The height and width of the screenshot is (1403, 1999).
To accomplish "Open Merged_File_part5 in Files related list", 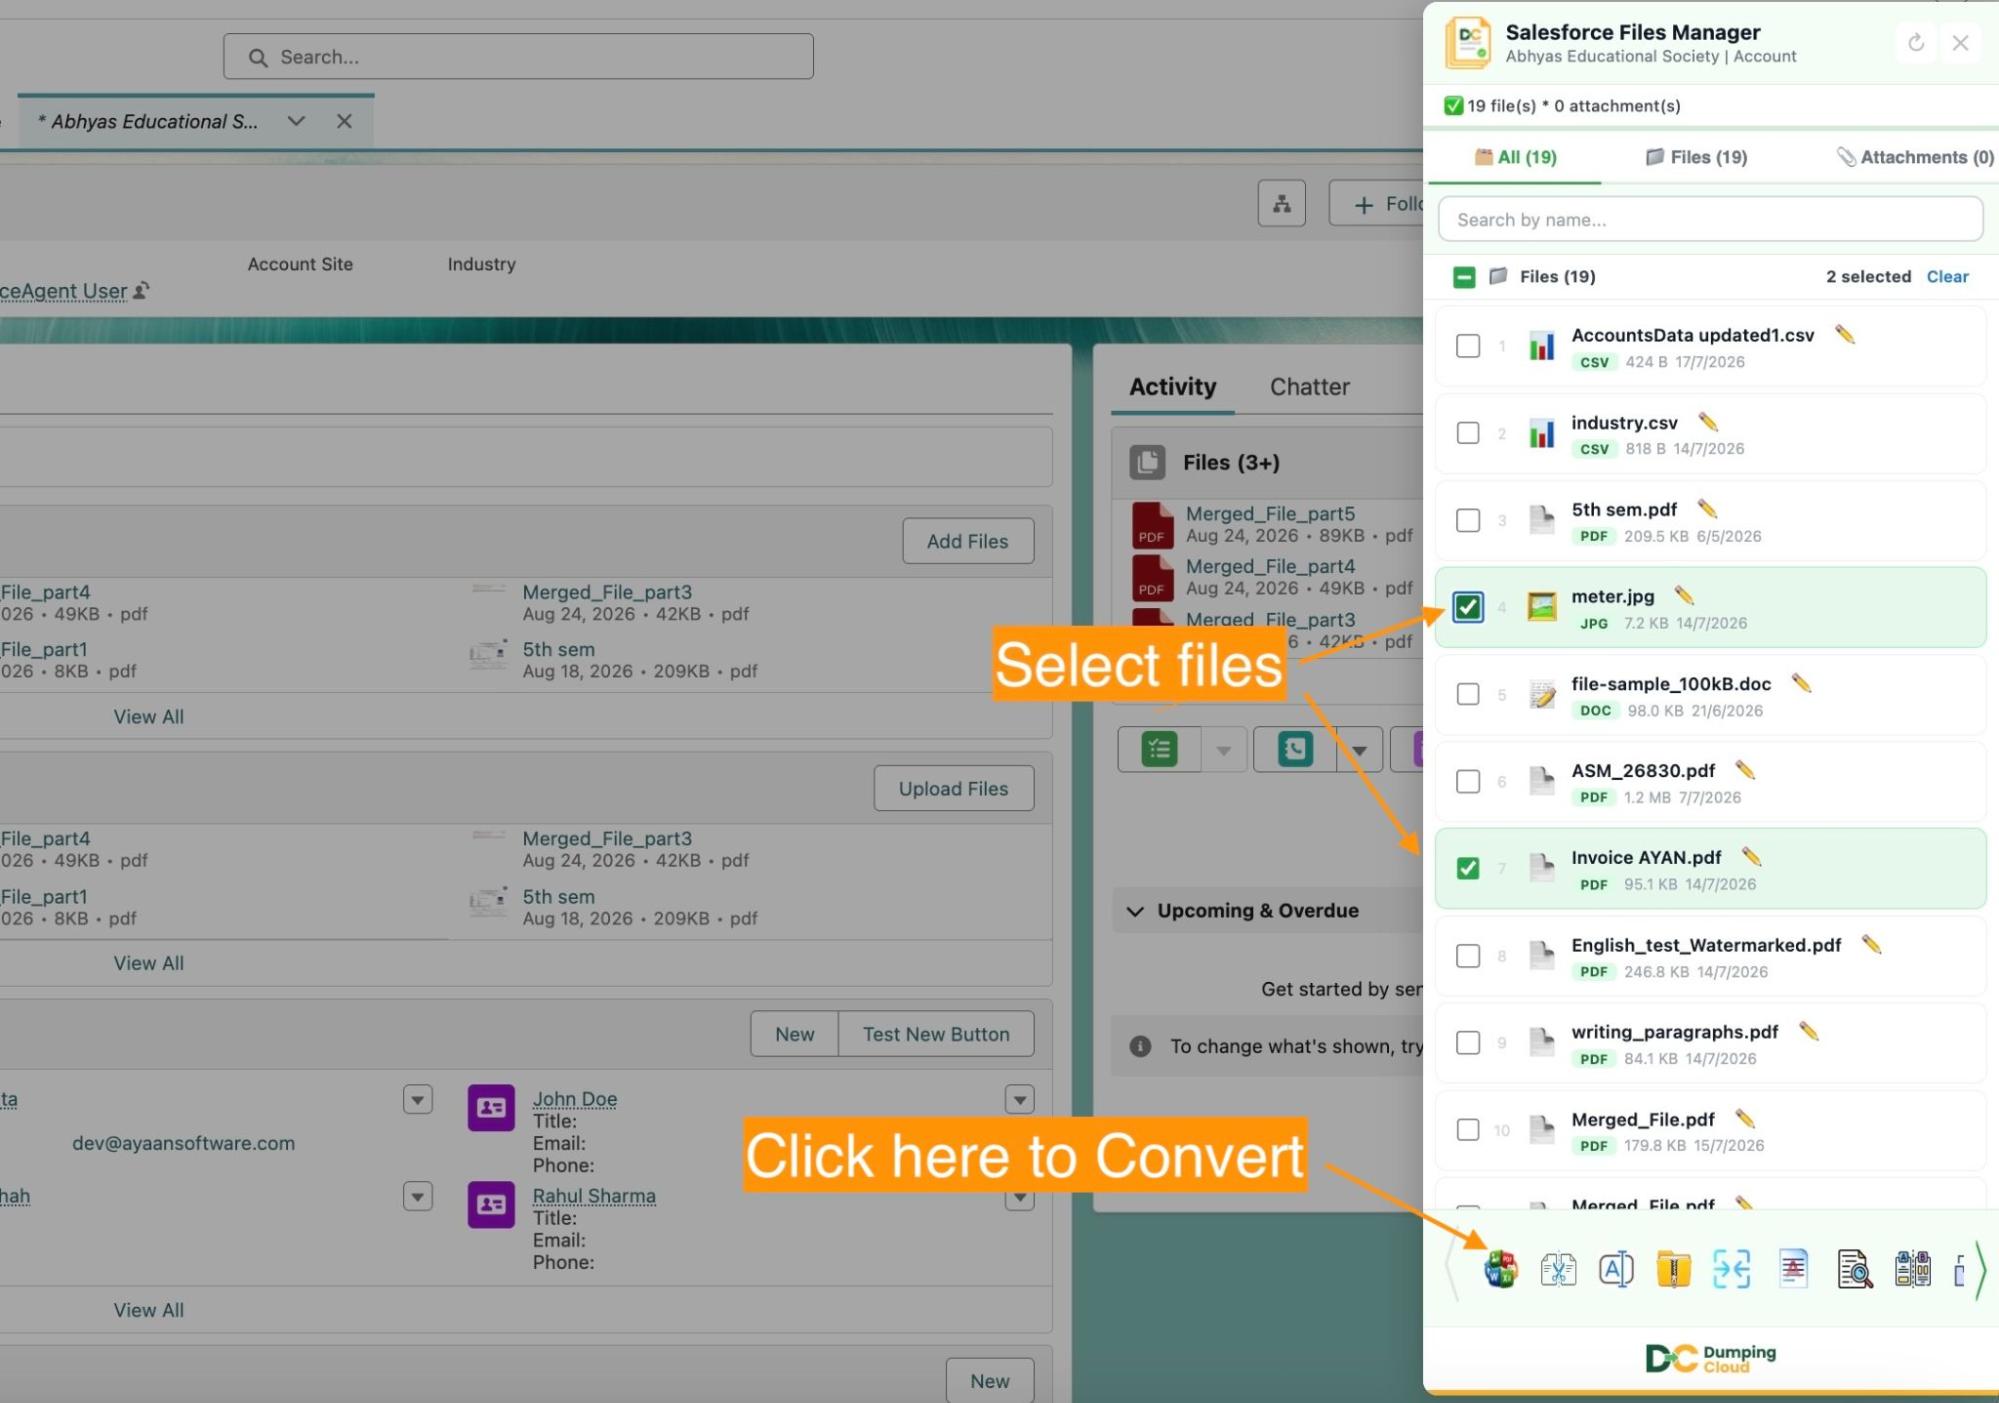I will click(x=1270, y=513).
